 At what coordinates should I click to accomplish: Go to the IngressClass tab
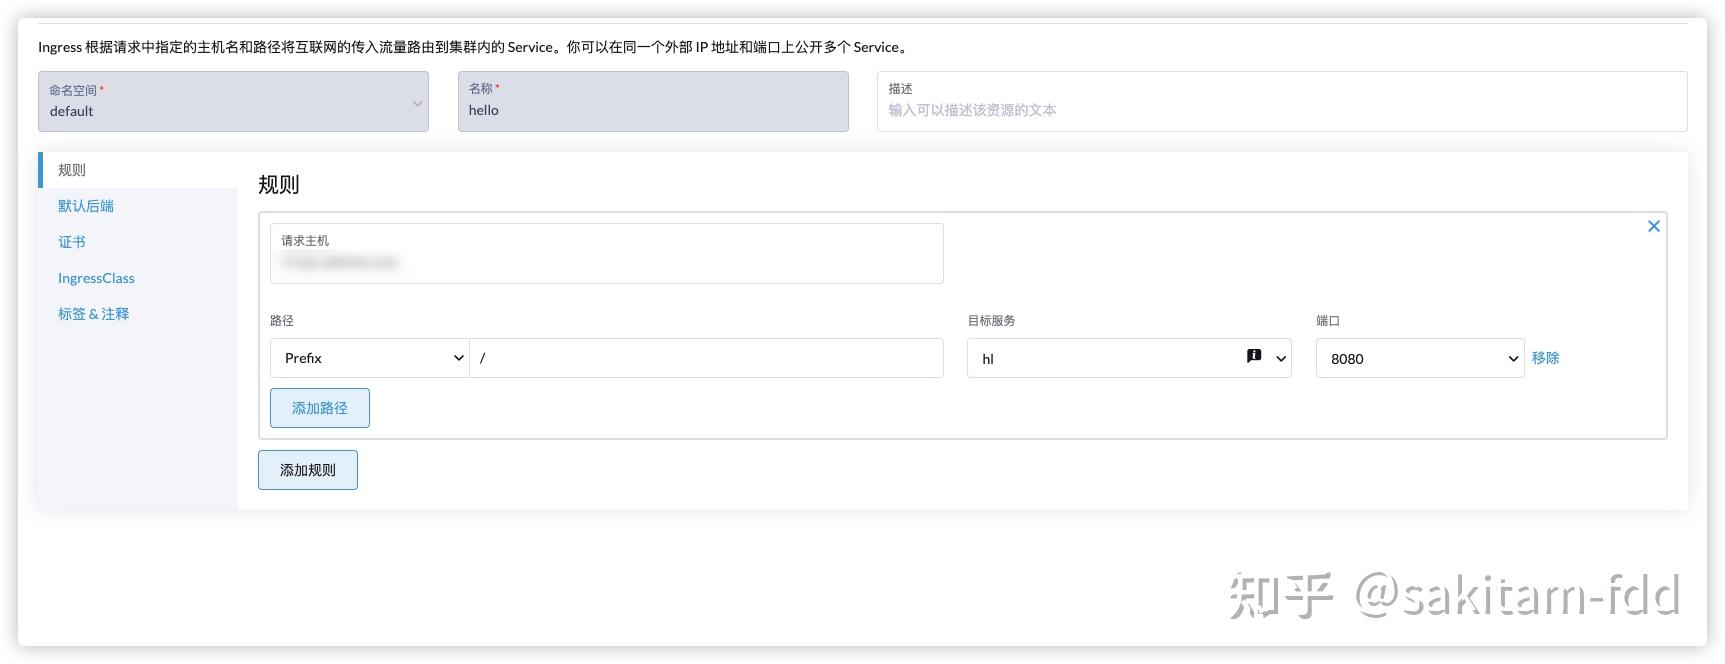(x=96, y=278)
